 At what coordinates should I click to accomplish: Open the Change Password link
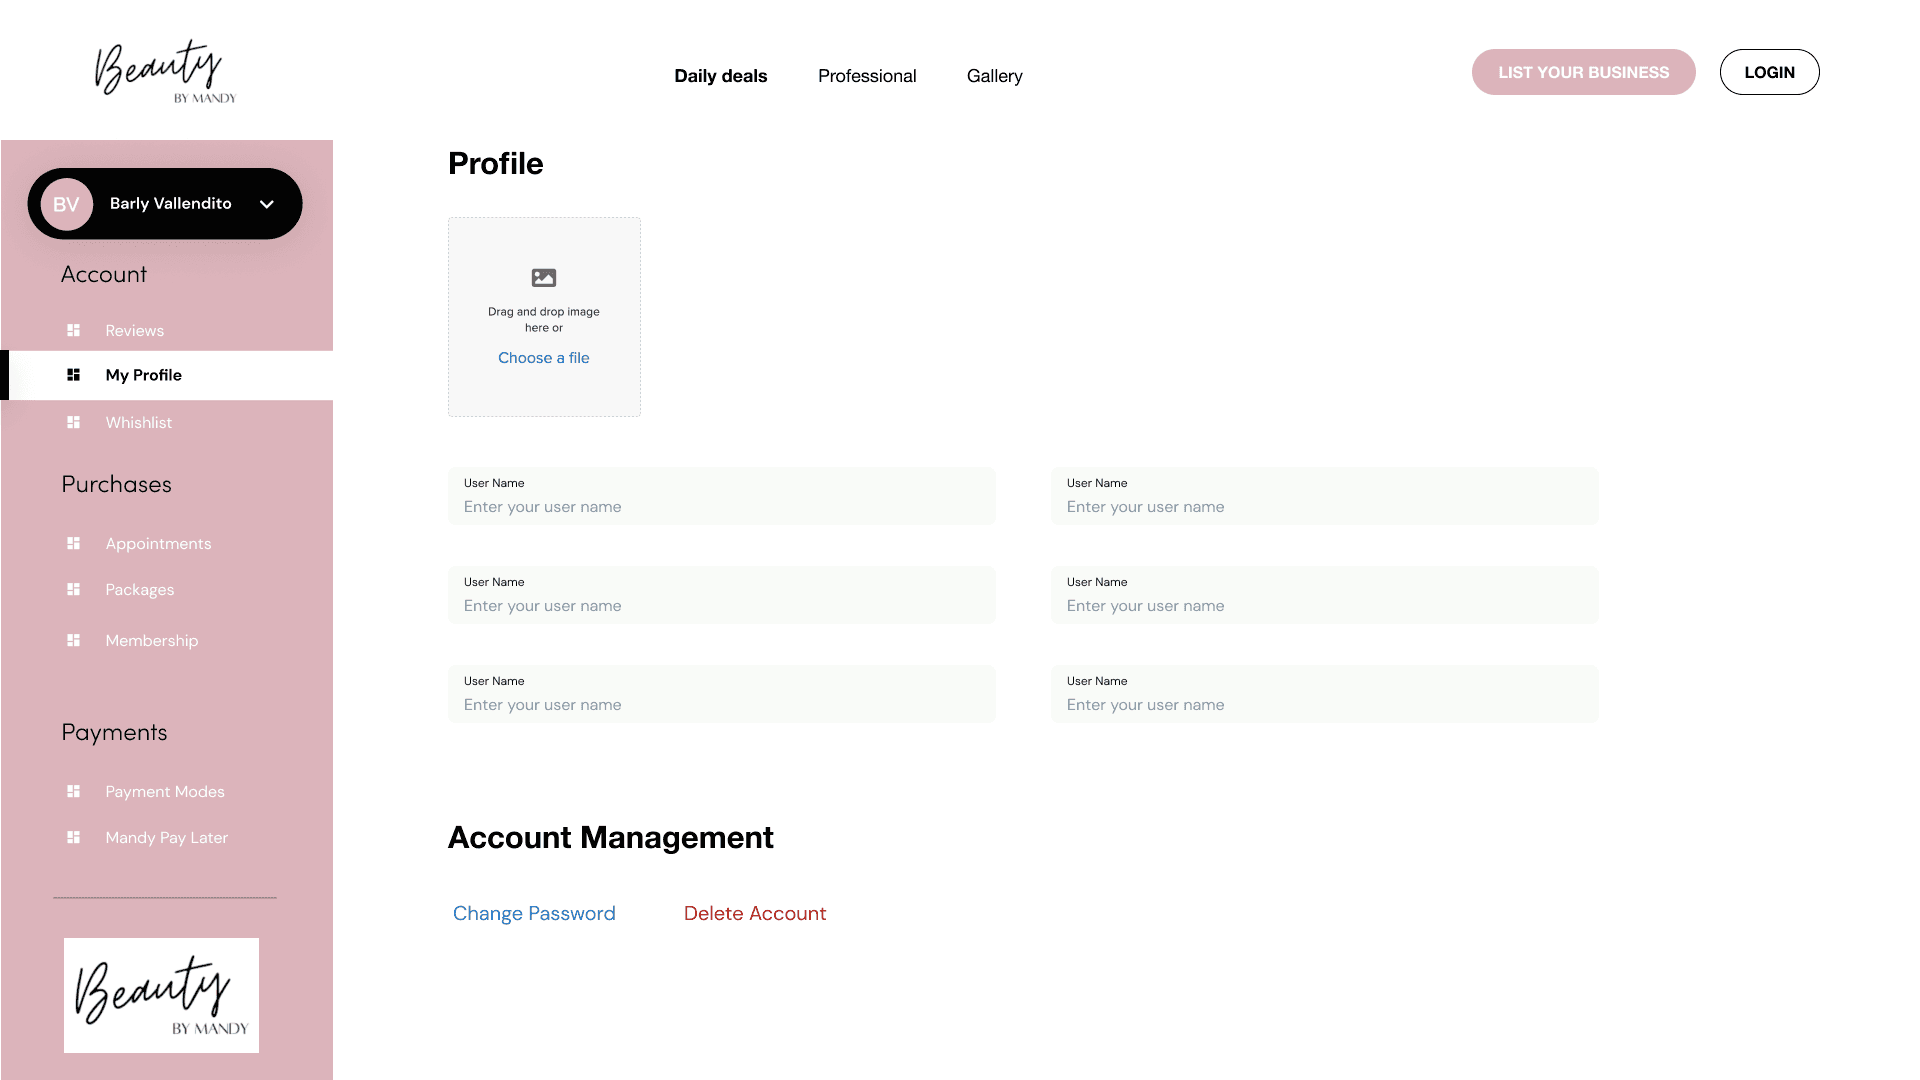tap(534, 913)
